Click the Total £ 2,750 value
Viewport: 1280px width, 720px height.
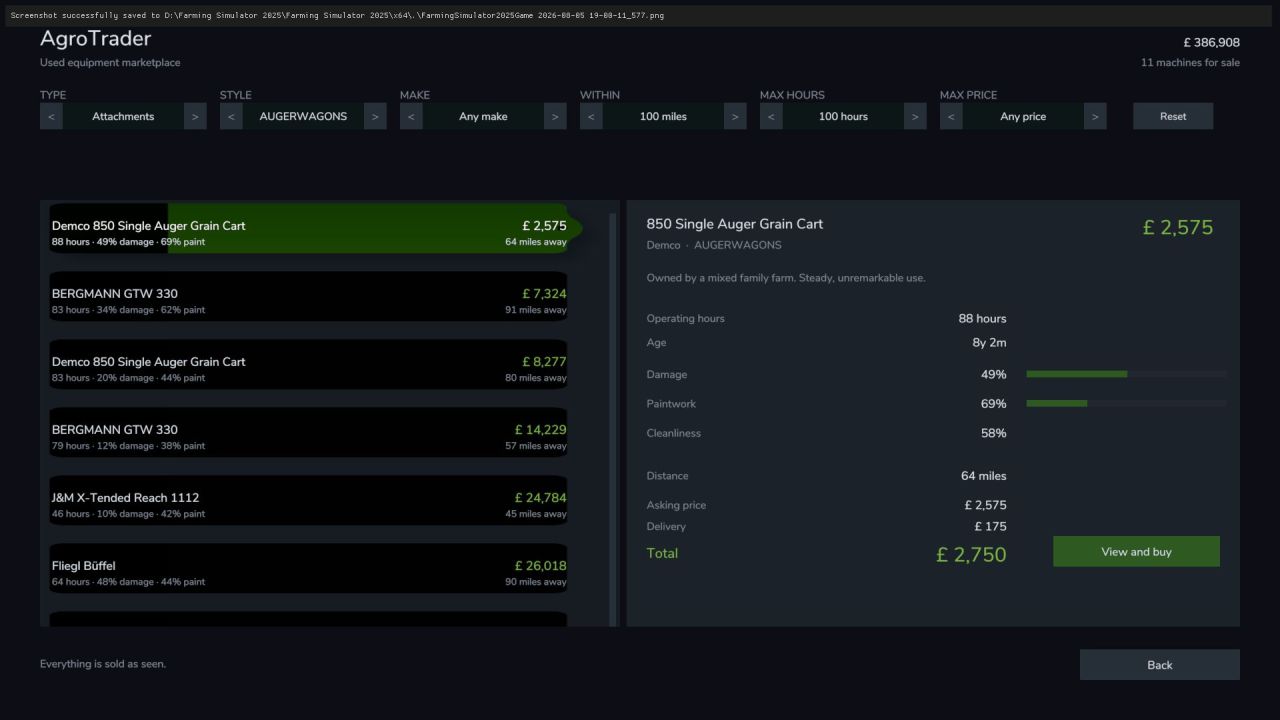(x=971, y=554)
